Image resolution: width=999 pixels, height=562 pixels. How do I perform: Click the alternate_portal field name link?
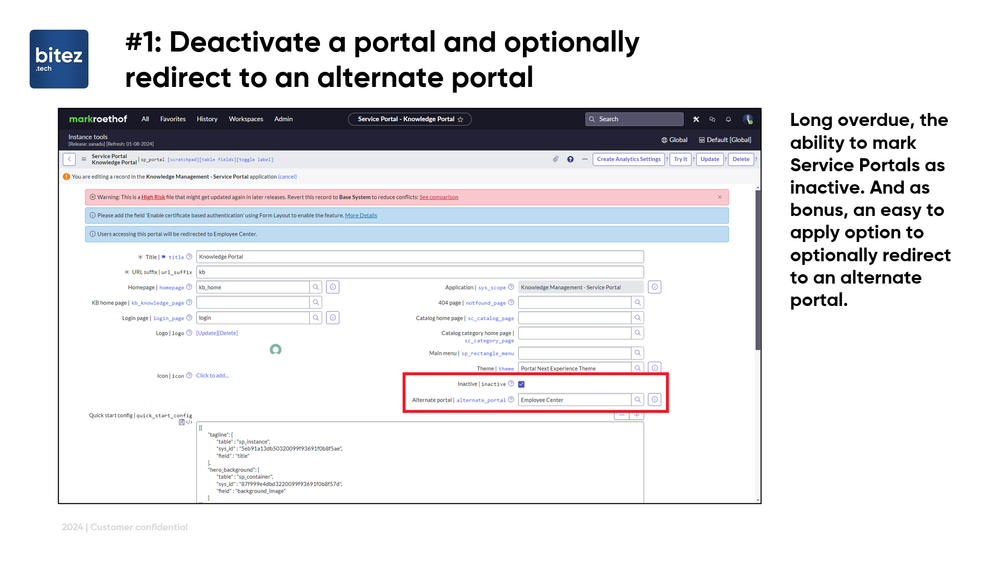coord(481,401)
